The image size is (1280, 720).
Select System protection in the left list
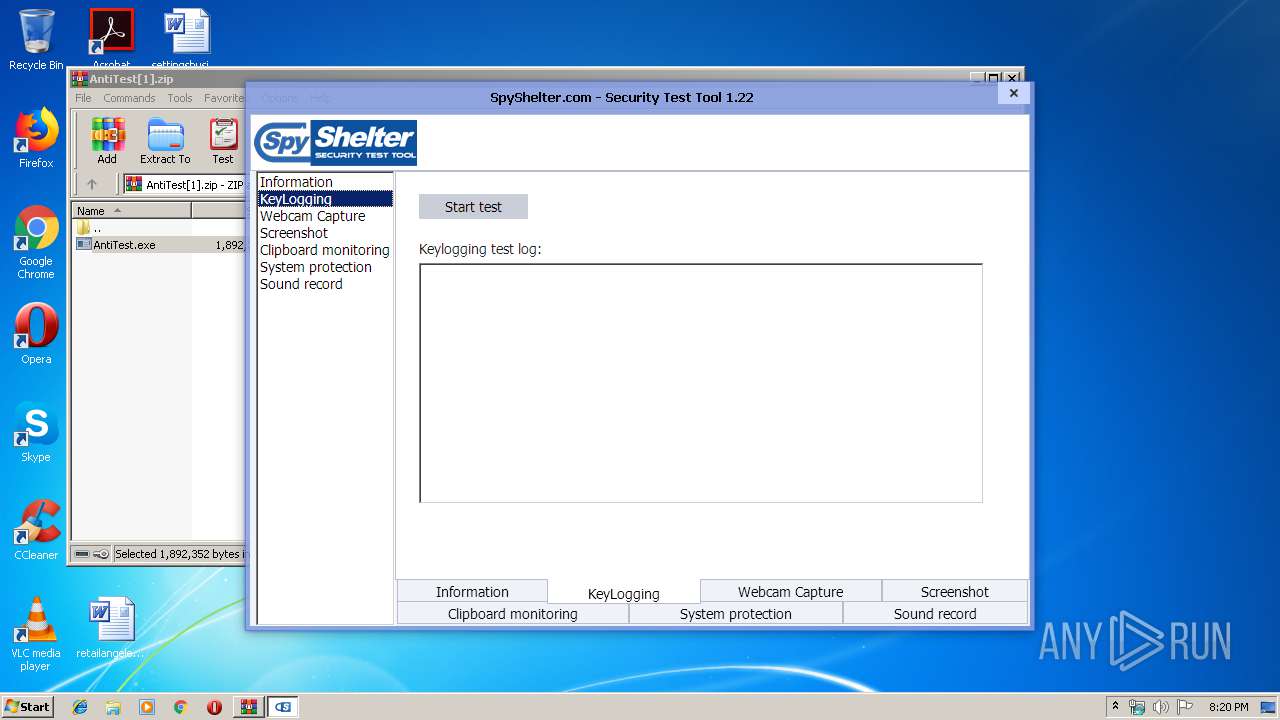(x=325, y=267)
